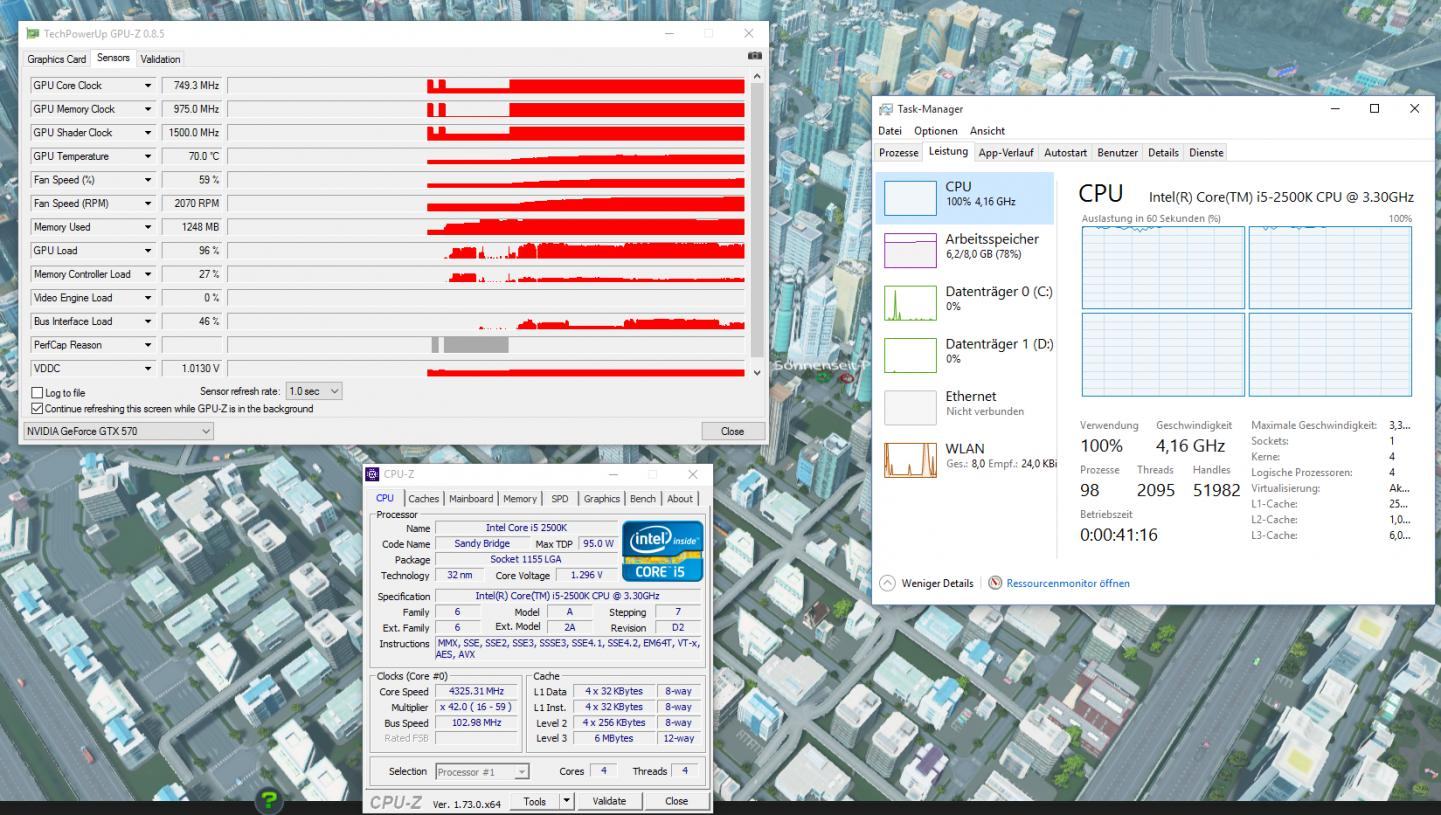The height and width of the screenshot is (815, 1441).
Task: Open the Optionen menu in Task-Manager
Action: point(935,131)
